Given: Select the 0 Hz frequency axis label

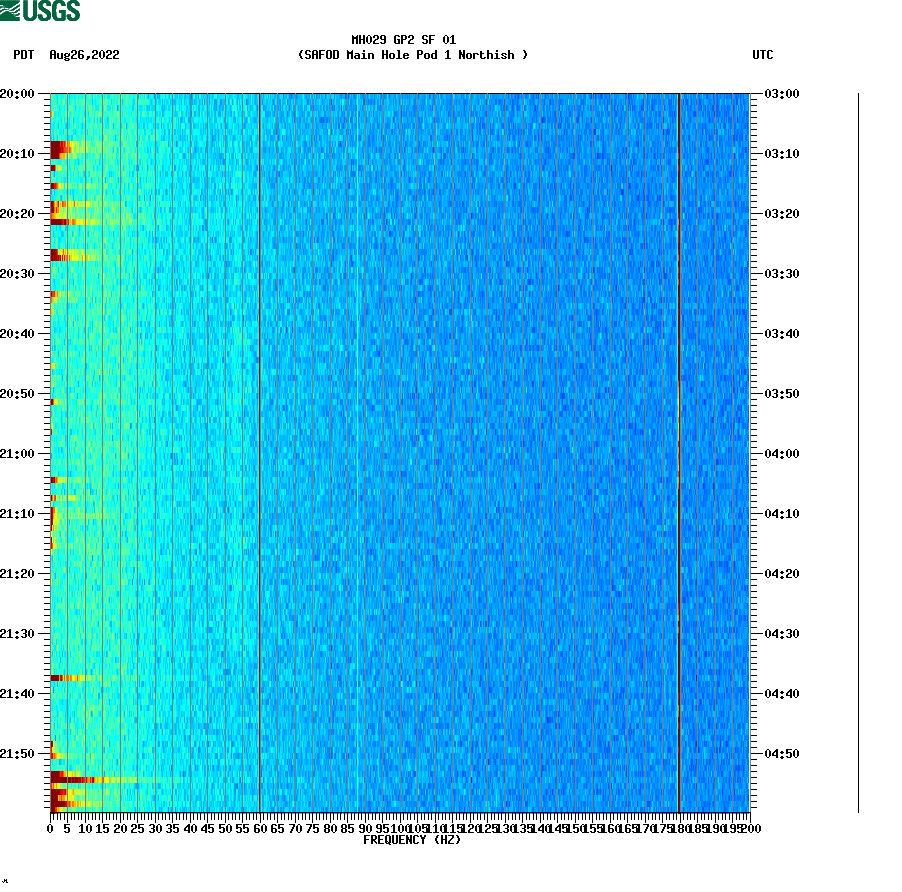Looking at the screenshot, I should click(48, 829).
